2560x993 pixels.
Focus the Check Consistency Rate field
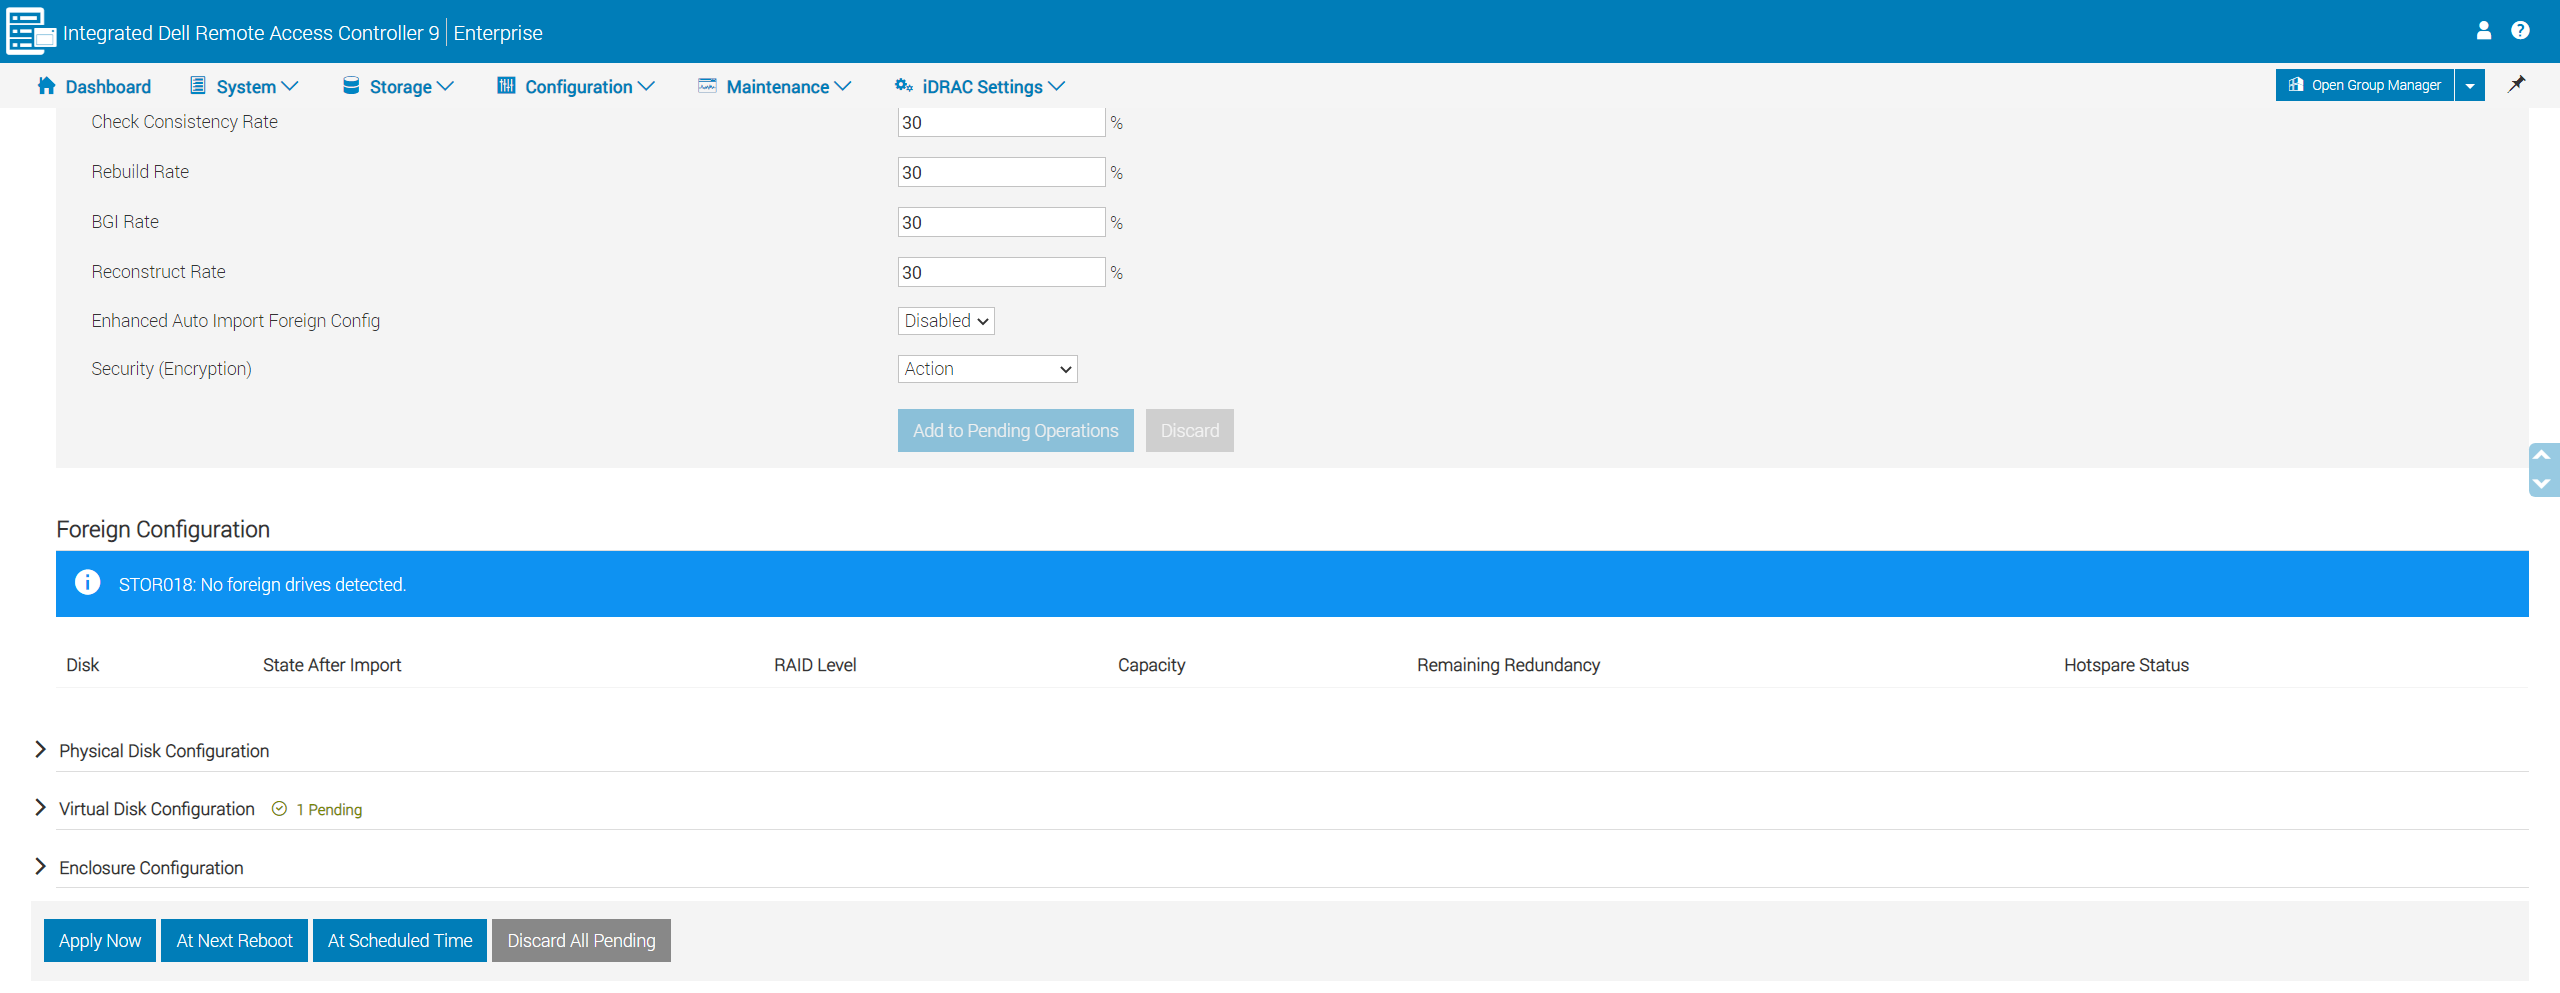click(1001, 123)
